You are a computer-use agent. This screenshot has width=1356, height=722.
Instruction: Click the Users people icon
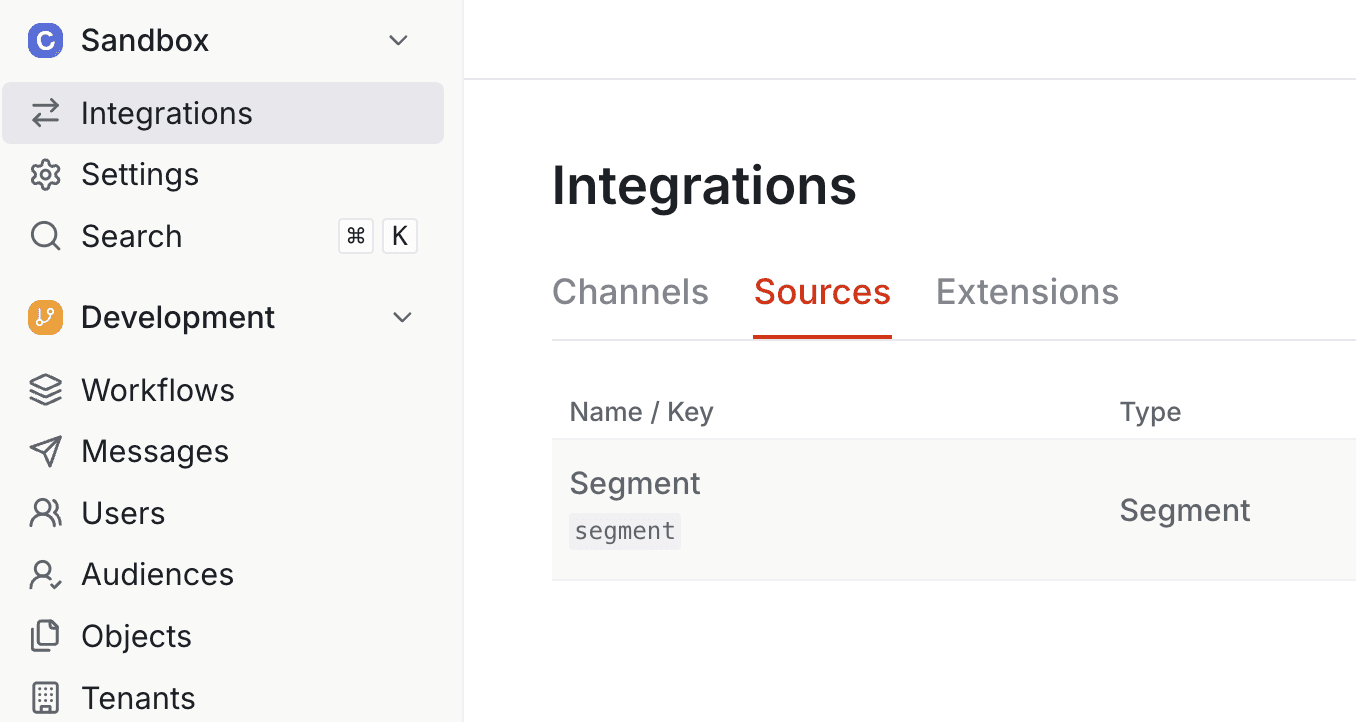tap(46, 514)
